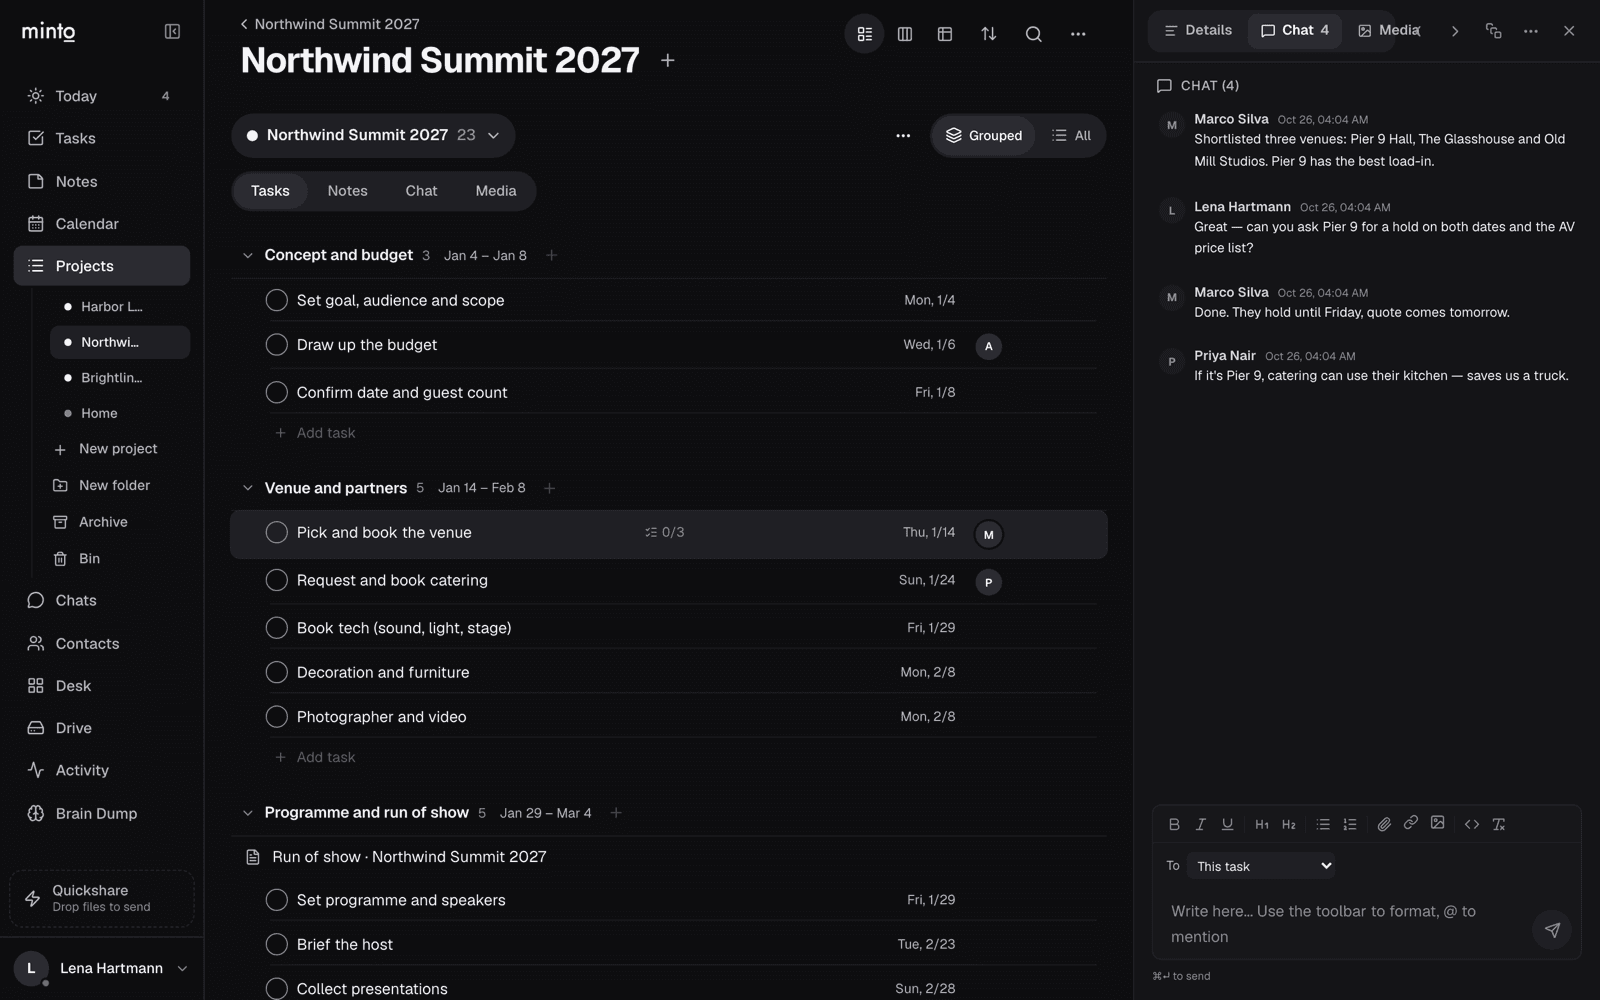This screenshot has height=1000, width=1600.
Task: Mark "Brief the host" complete
Action: (277, 944)
